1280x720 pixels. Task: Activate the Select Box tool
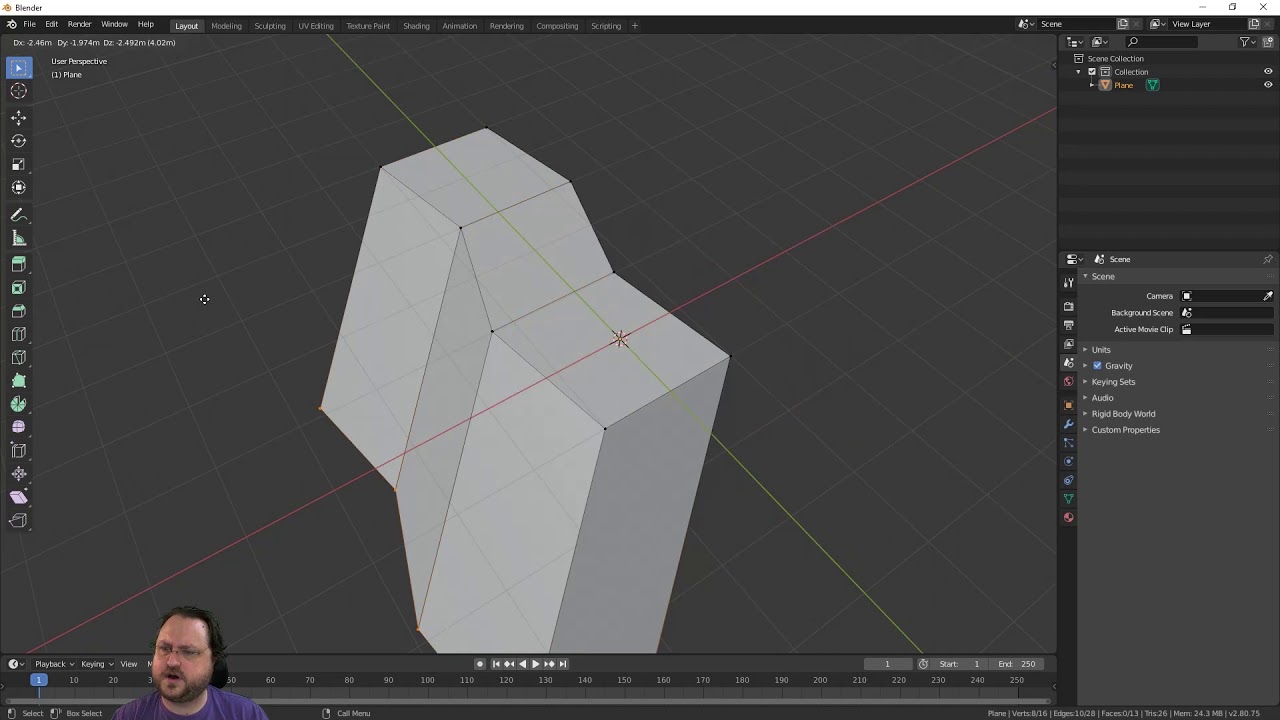pos(18,67)
